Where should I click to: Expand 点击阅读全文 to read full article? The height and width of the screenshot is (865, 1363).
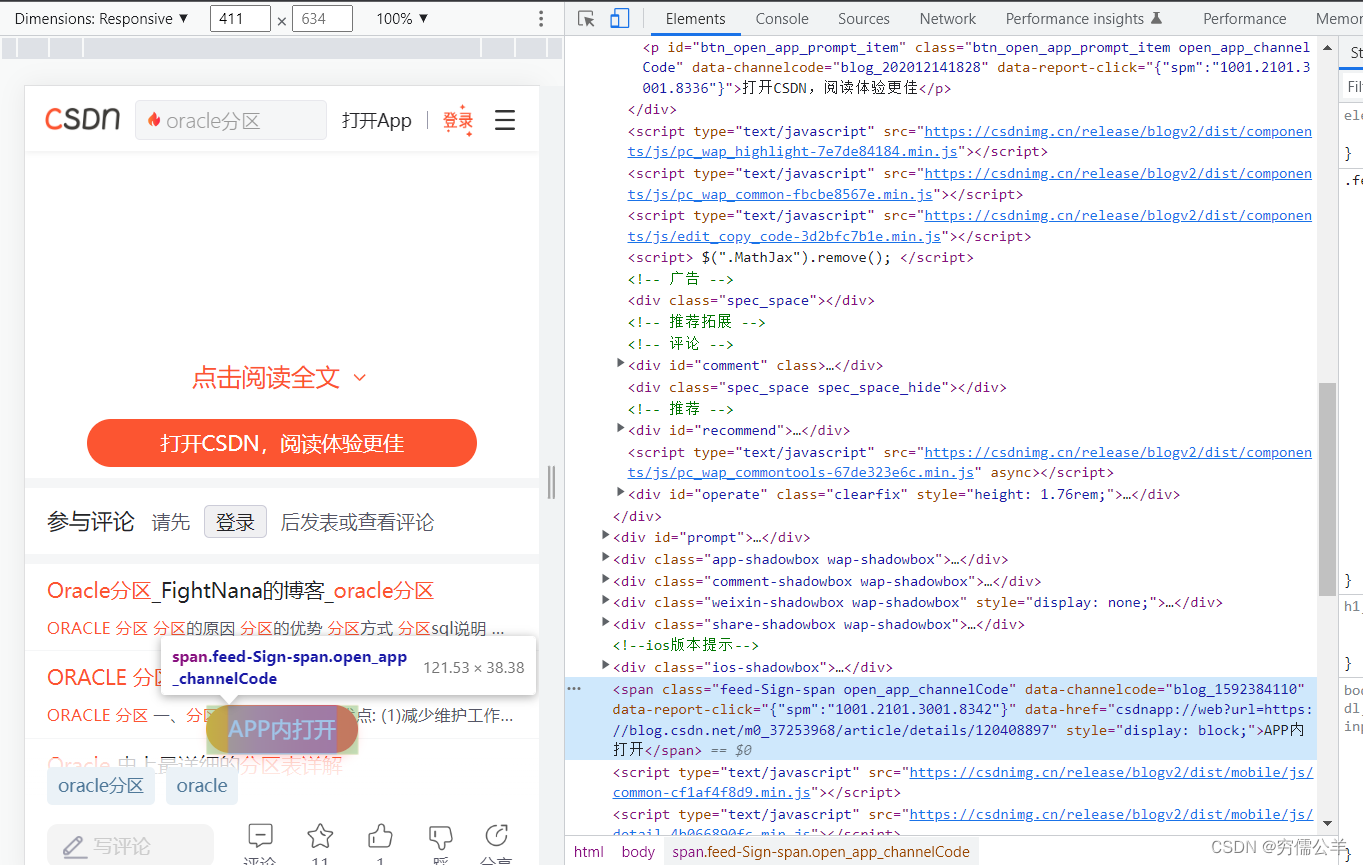[280, 378]
